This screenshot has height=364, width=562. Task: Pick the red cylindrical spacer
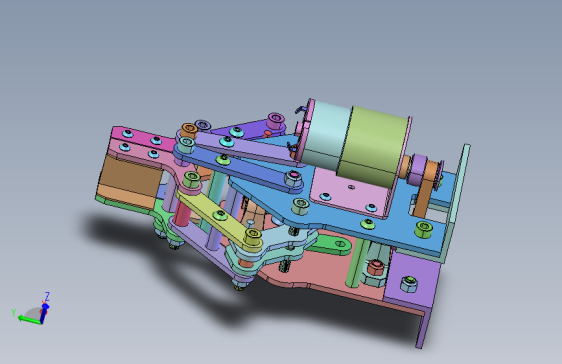(182, 212)
